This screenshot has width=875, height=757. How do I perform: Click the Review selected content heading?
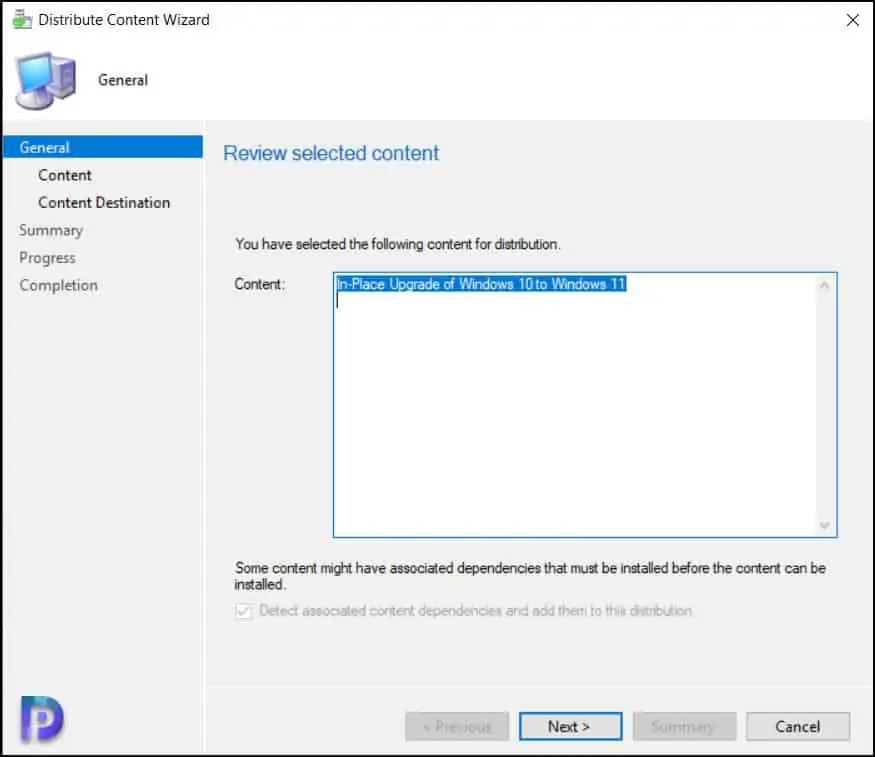(x=331, y=153)
